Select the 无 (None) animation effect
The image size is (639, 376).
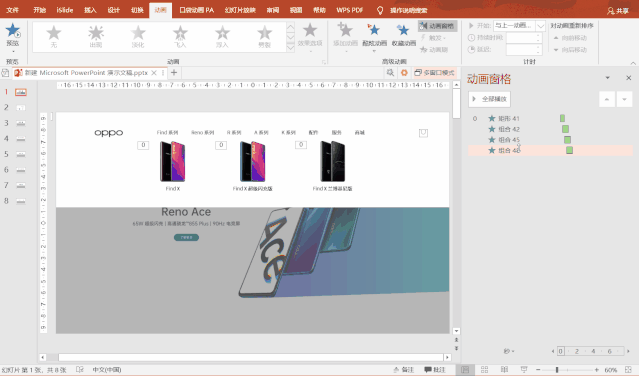53,37
